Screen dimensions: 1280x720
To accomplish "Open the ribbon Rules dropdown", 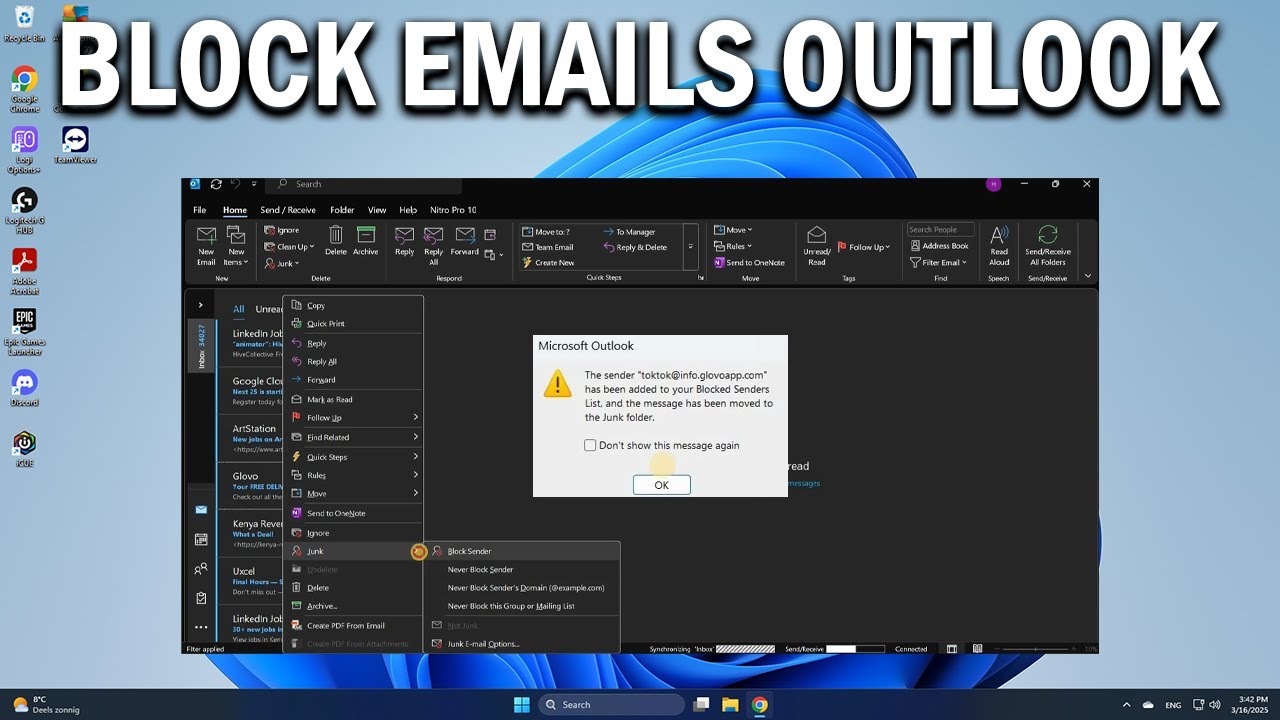I will point(733,246).
